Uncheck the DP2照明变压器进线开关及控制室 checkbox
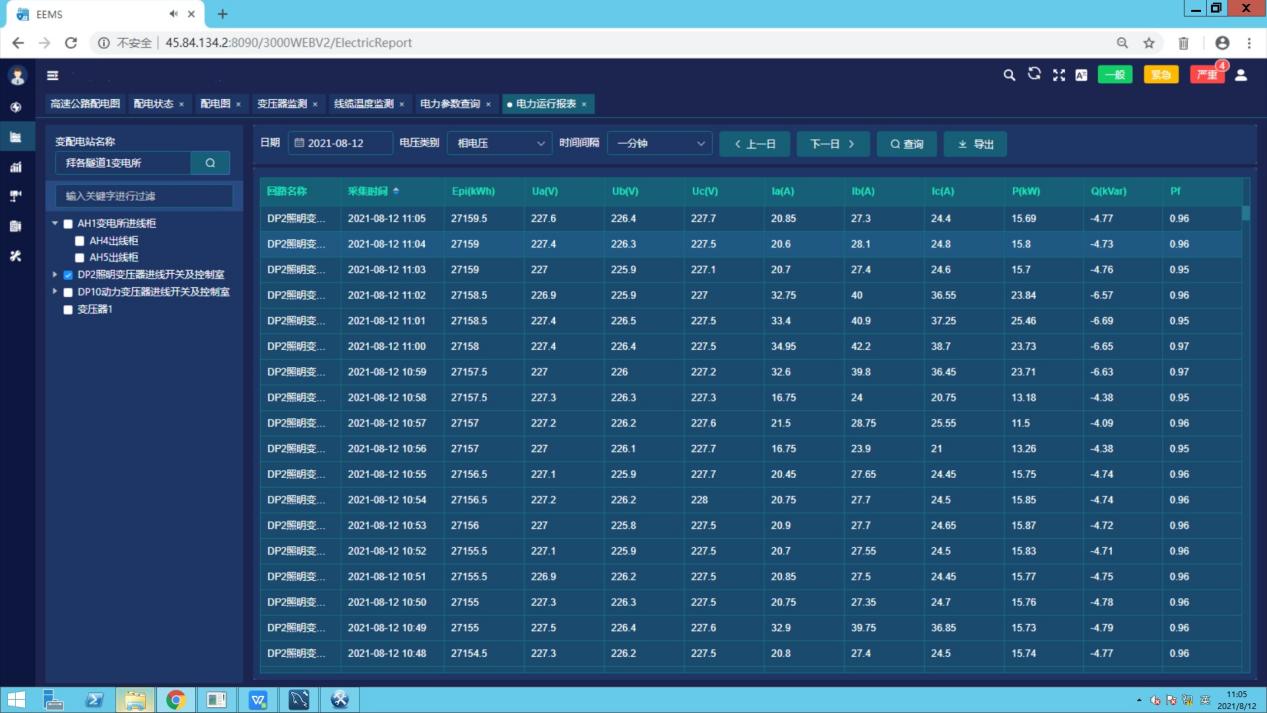1267x713 pixels. 68,275
